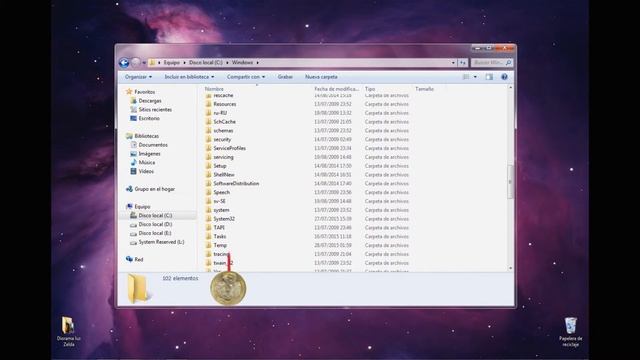
Task: Select the Resources folder icon
Action: coord(209,104)
